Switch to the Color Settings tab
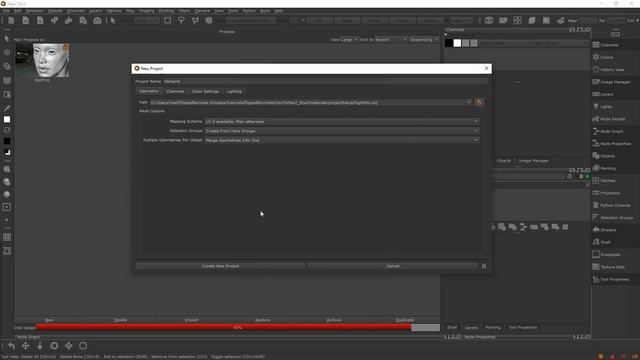640x360 pixels. click(205, 91)
